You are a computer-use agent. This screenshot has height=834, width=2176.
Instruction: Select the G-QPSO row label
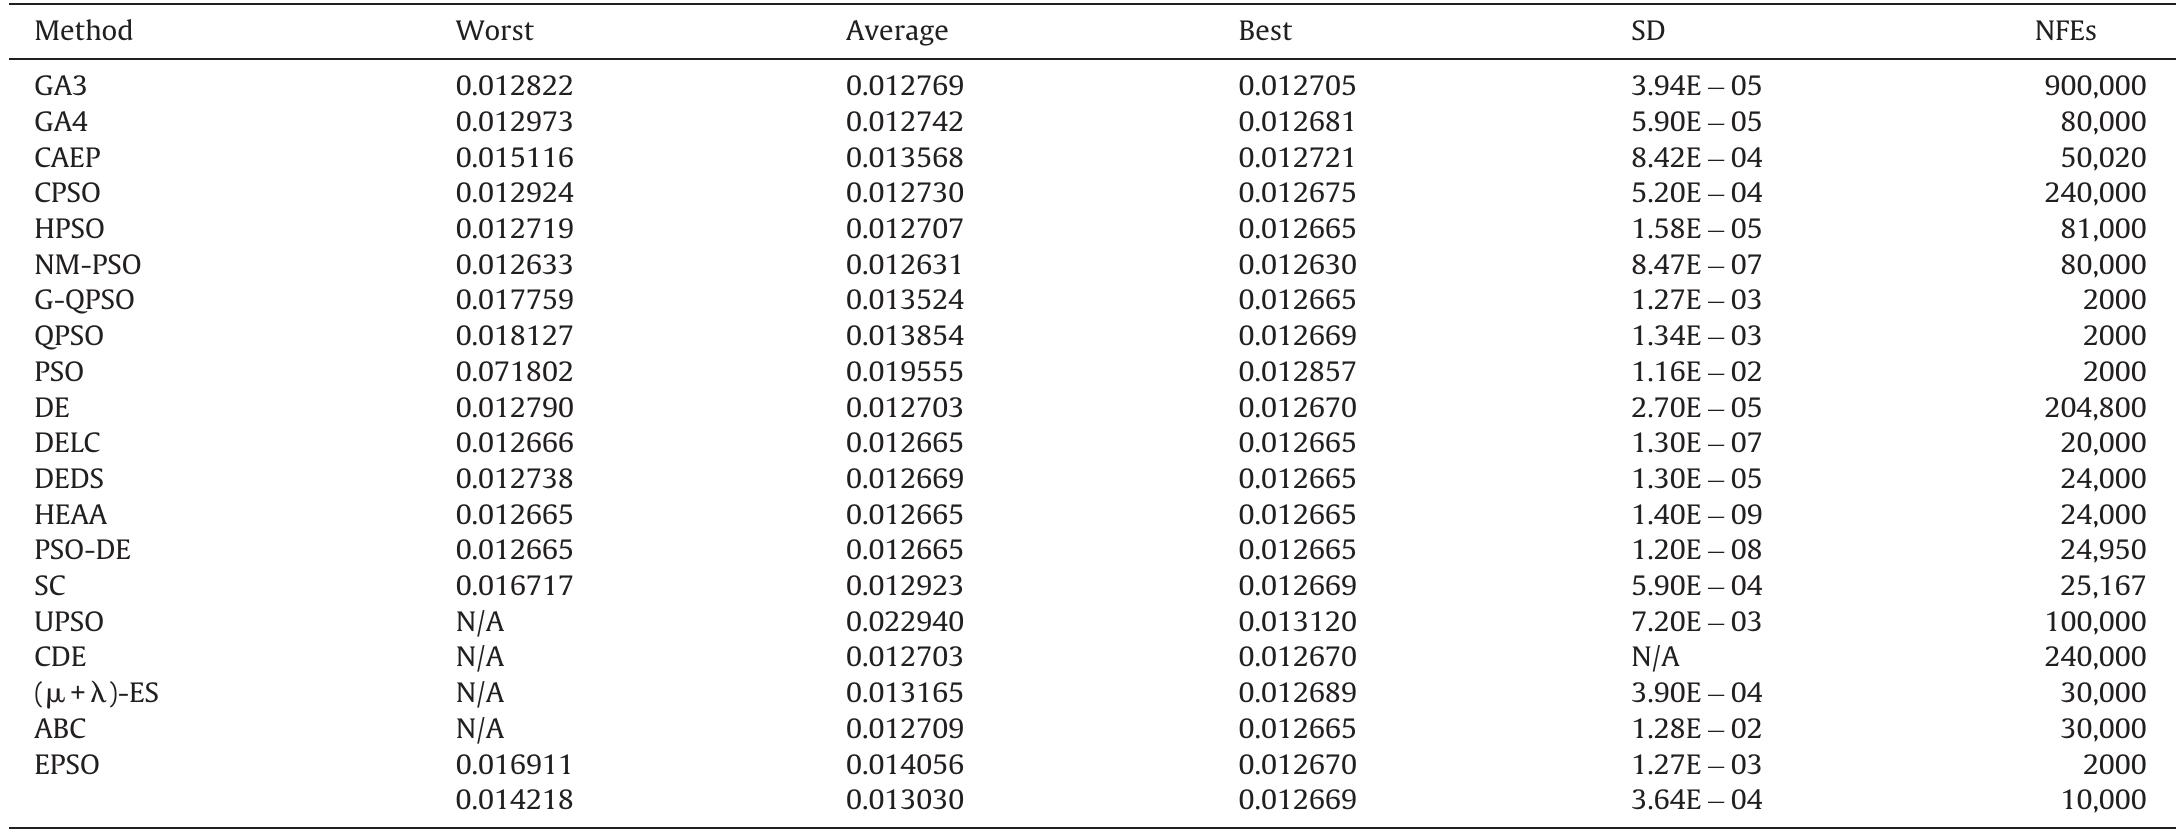[84, 300]
